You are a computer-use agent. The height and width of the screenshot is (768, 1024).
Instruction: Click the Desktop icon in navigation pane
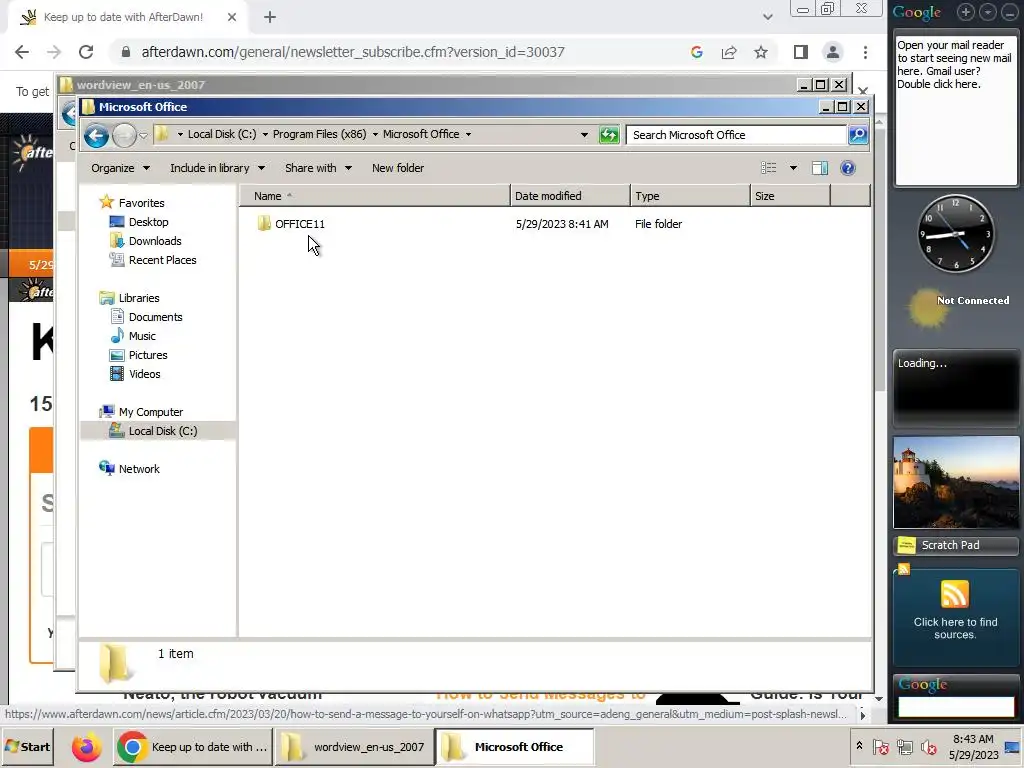tap(117, 222)
